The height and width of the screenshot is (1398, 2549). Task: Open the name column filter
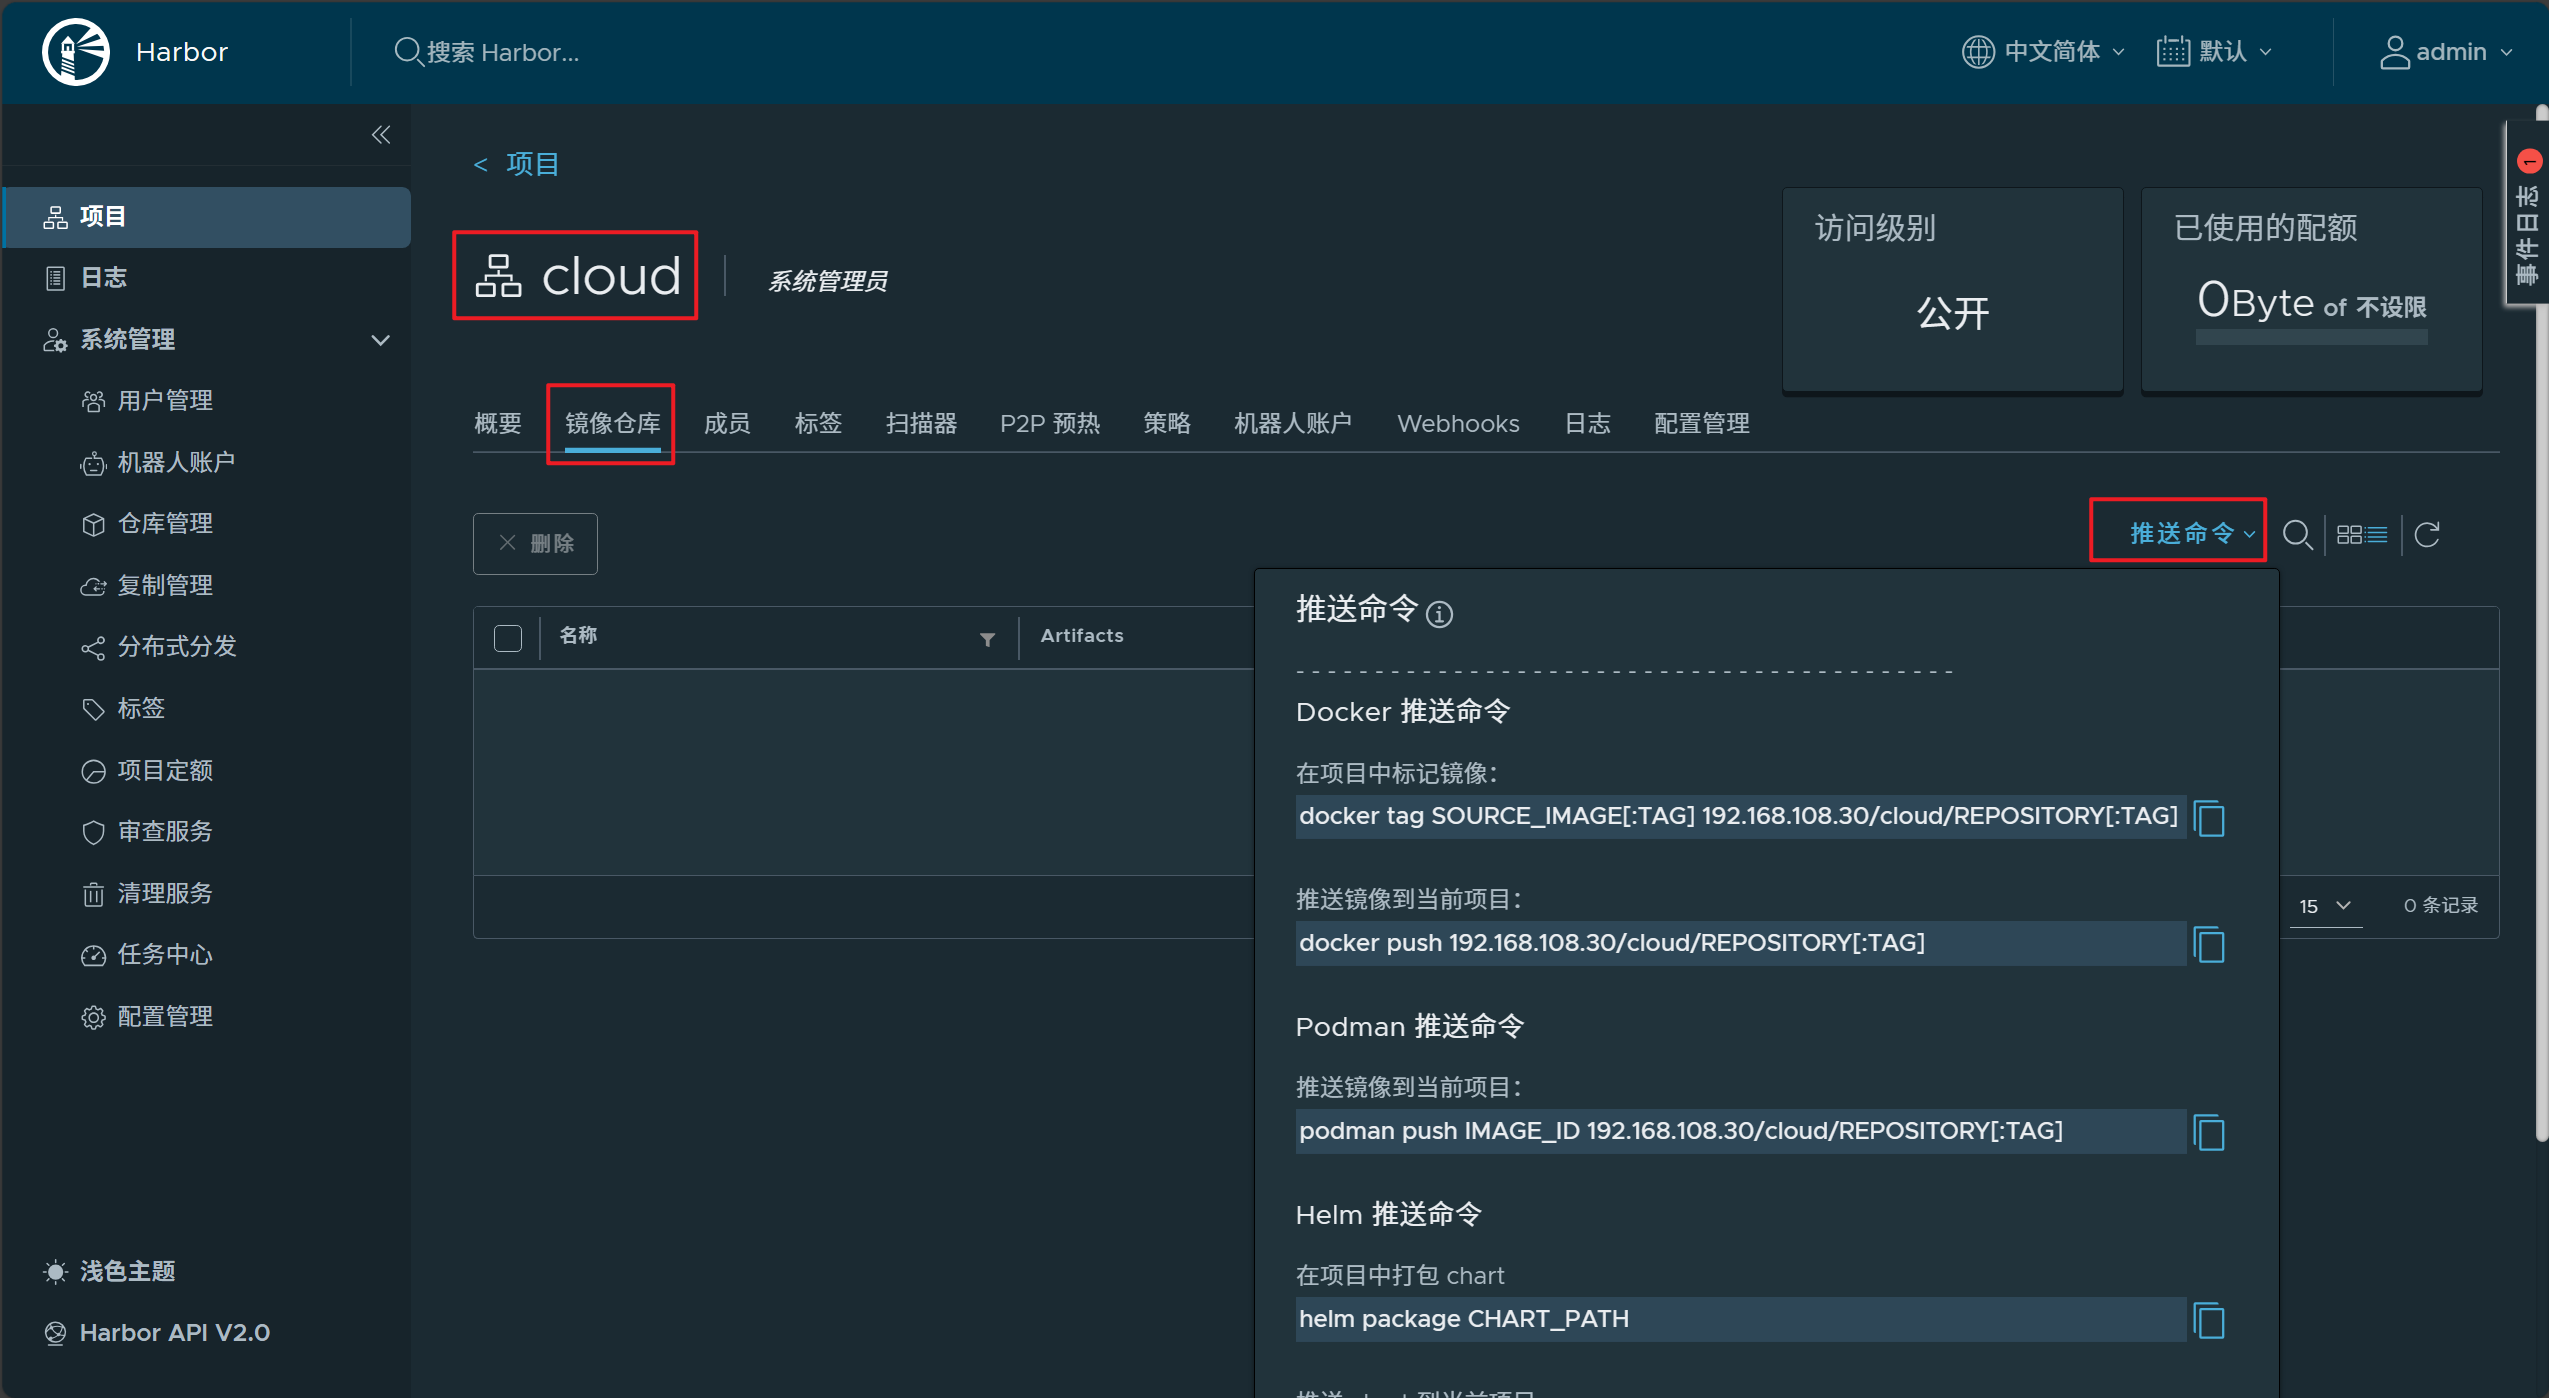987,639
